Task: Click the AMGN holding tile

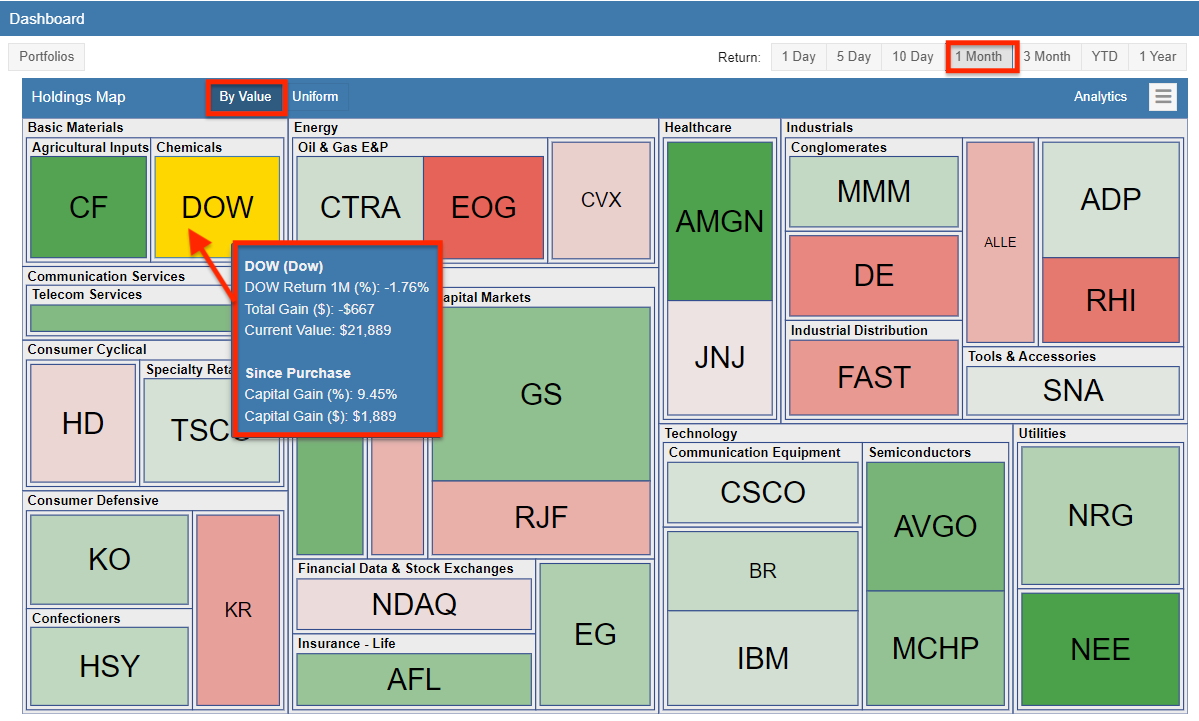Action: (720, 221)
